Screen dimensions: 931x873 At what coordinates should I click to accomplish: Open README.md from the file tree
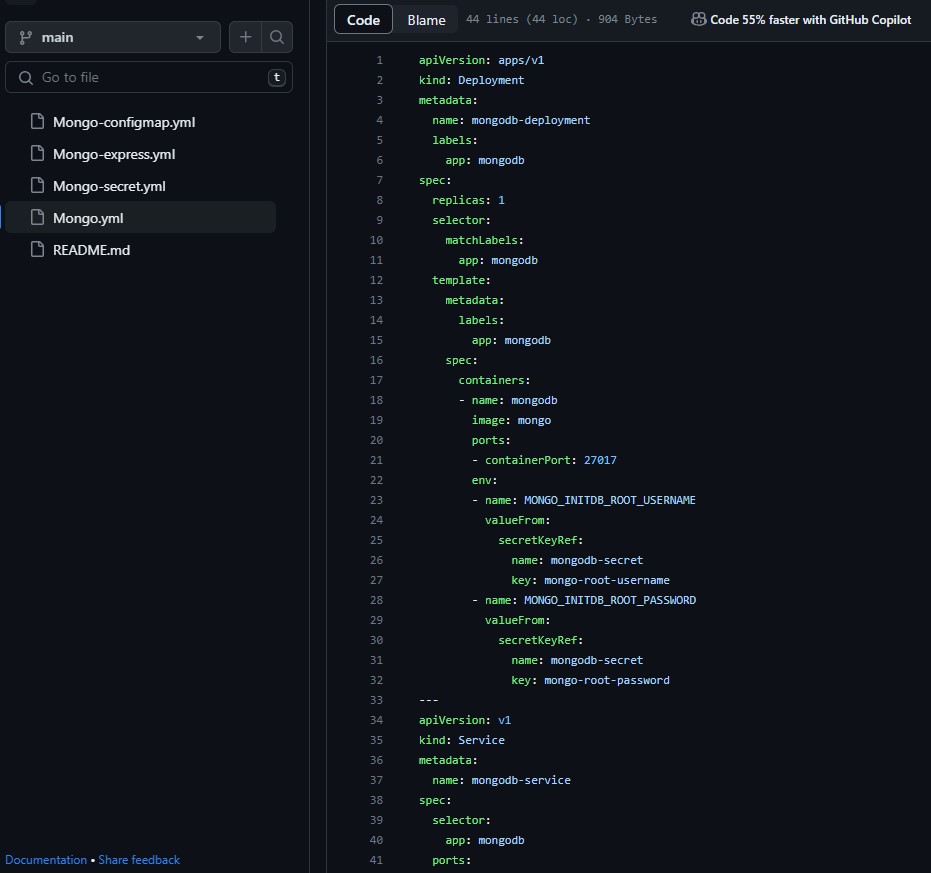point(91,250)
